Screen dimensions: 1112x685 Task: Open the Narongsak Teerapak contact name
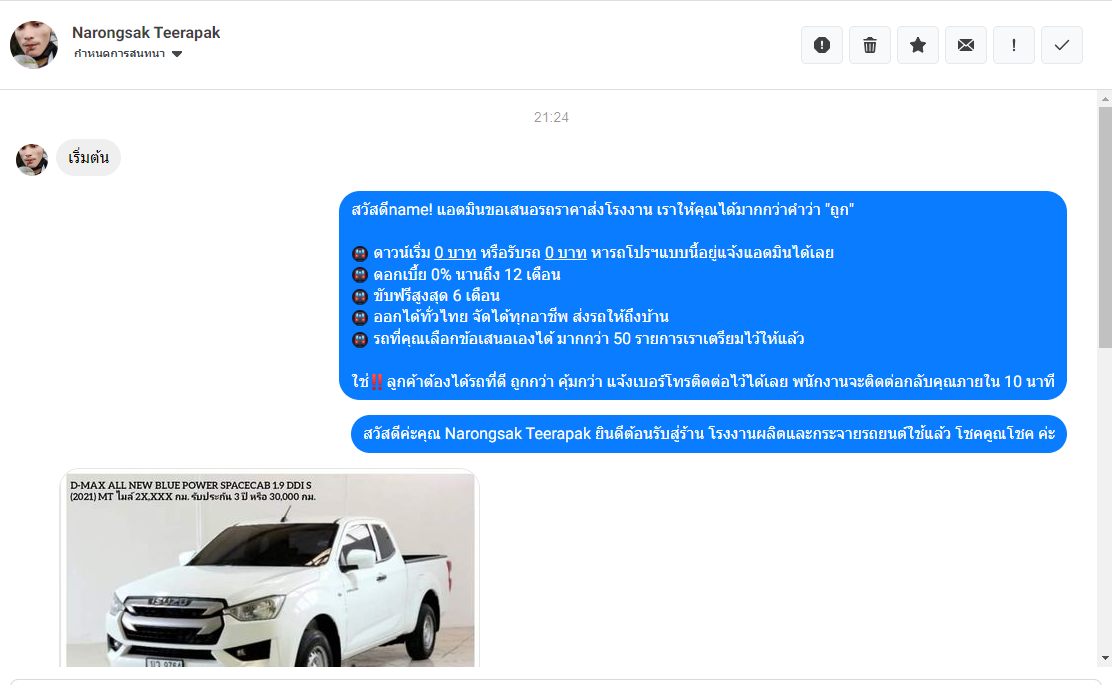tap(146, 33)
